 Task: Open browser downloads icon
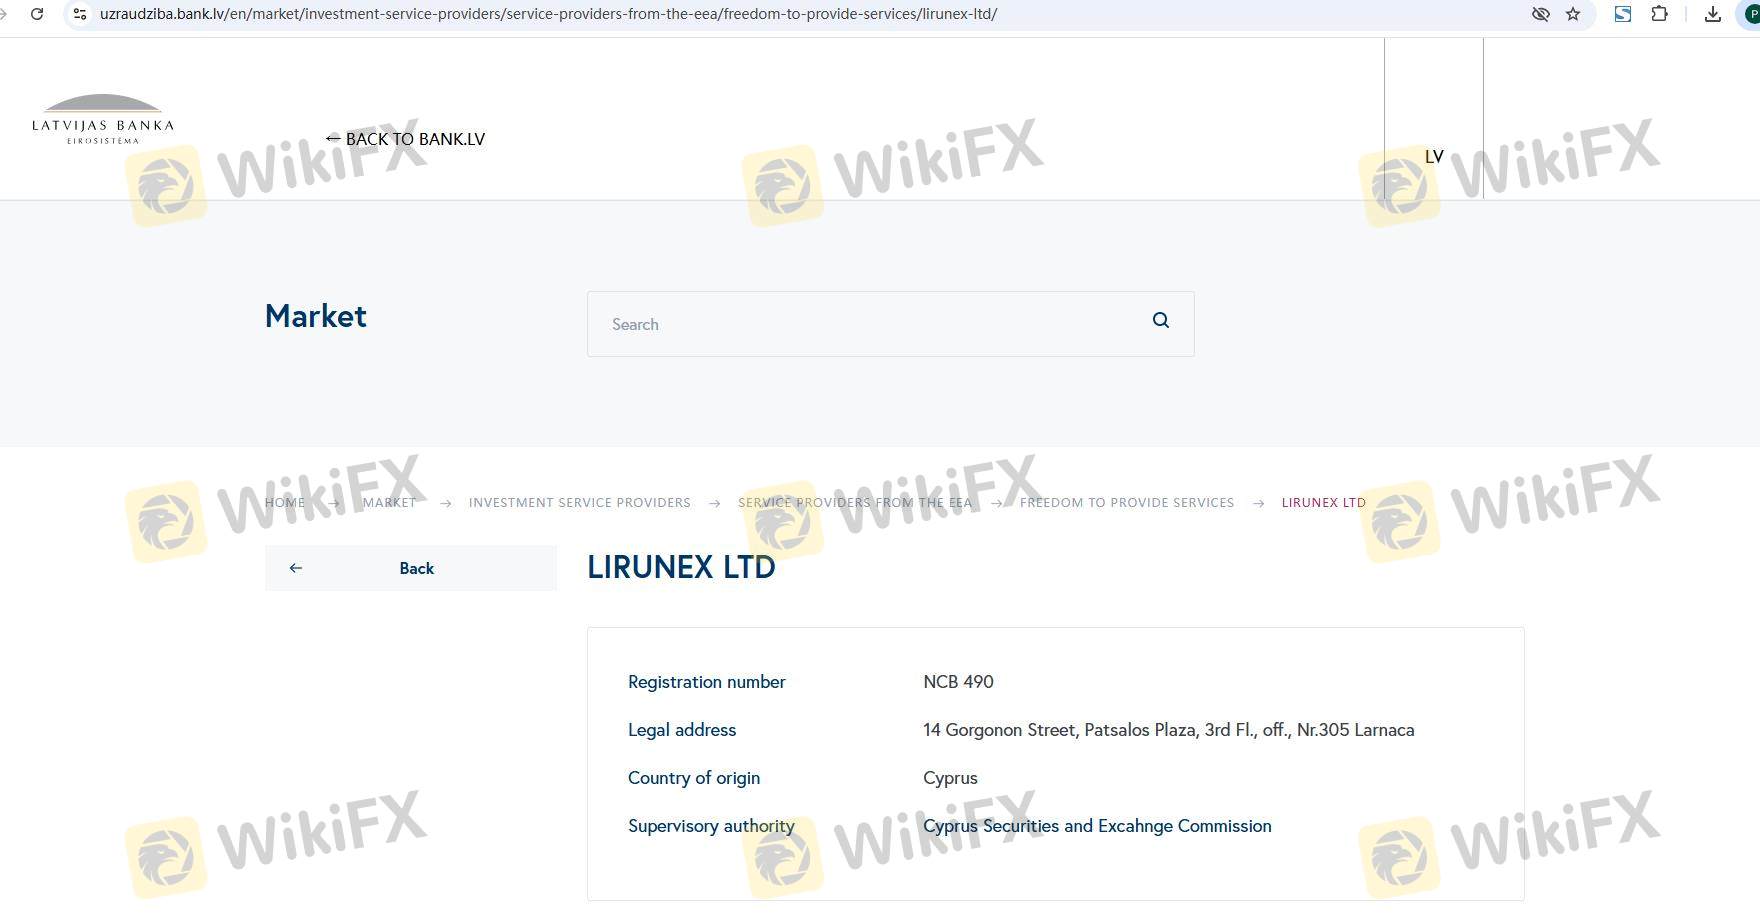pyautogui.click(x=1713, y=14)
